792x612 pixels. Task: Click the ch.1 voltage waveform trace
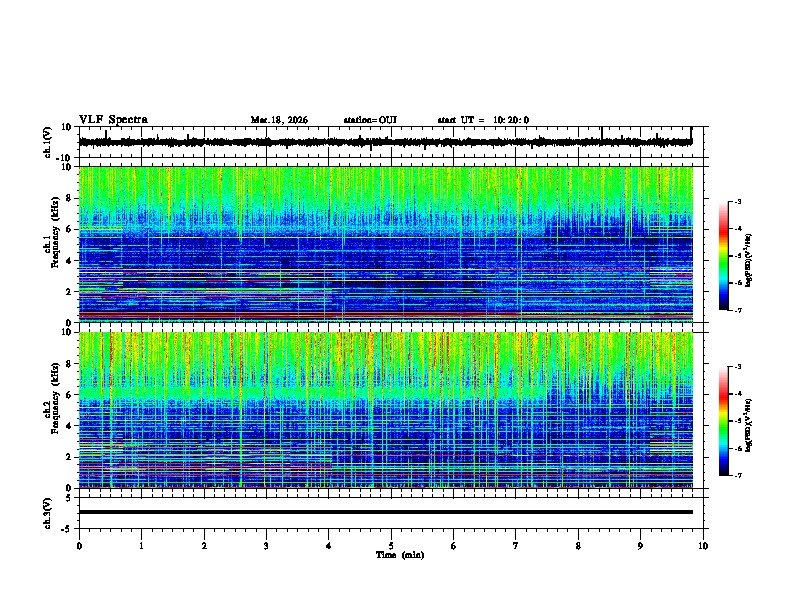(x=385, y=142)
